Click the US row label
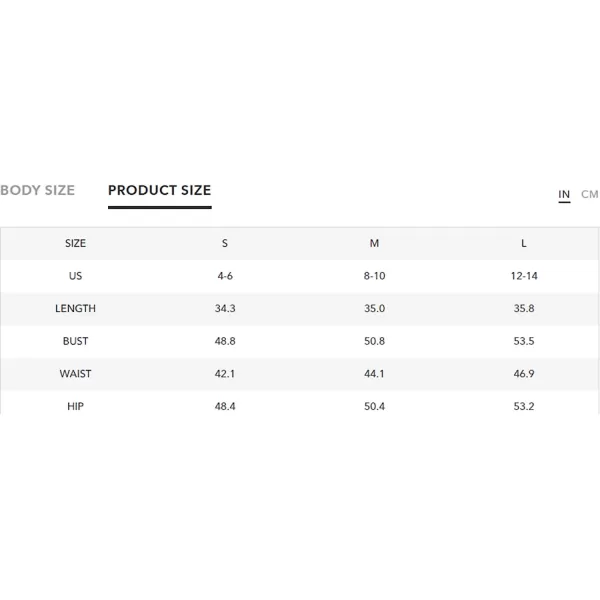The image size is (600, 600). tap(75, 276)
